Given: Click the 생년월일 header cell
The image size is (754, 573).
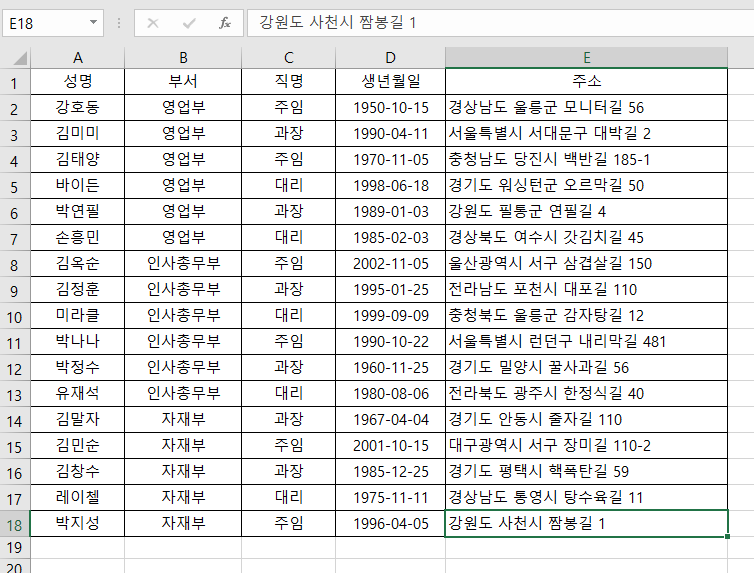Looking at the screenshot, I should point(390,81).
